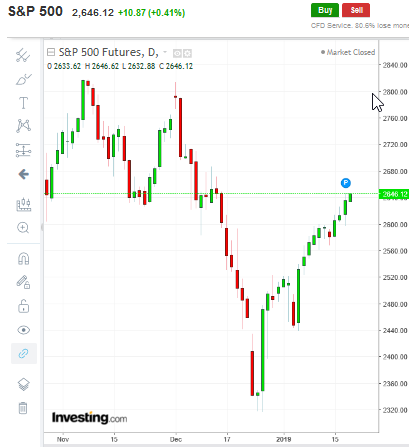Select the brush drawing tool
This screenshot has width=409, height=447.
[x=23, y=80]
